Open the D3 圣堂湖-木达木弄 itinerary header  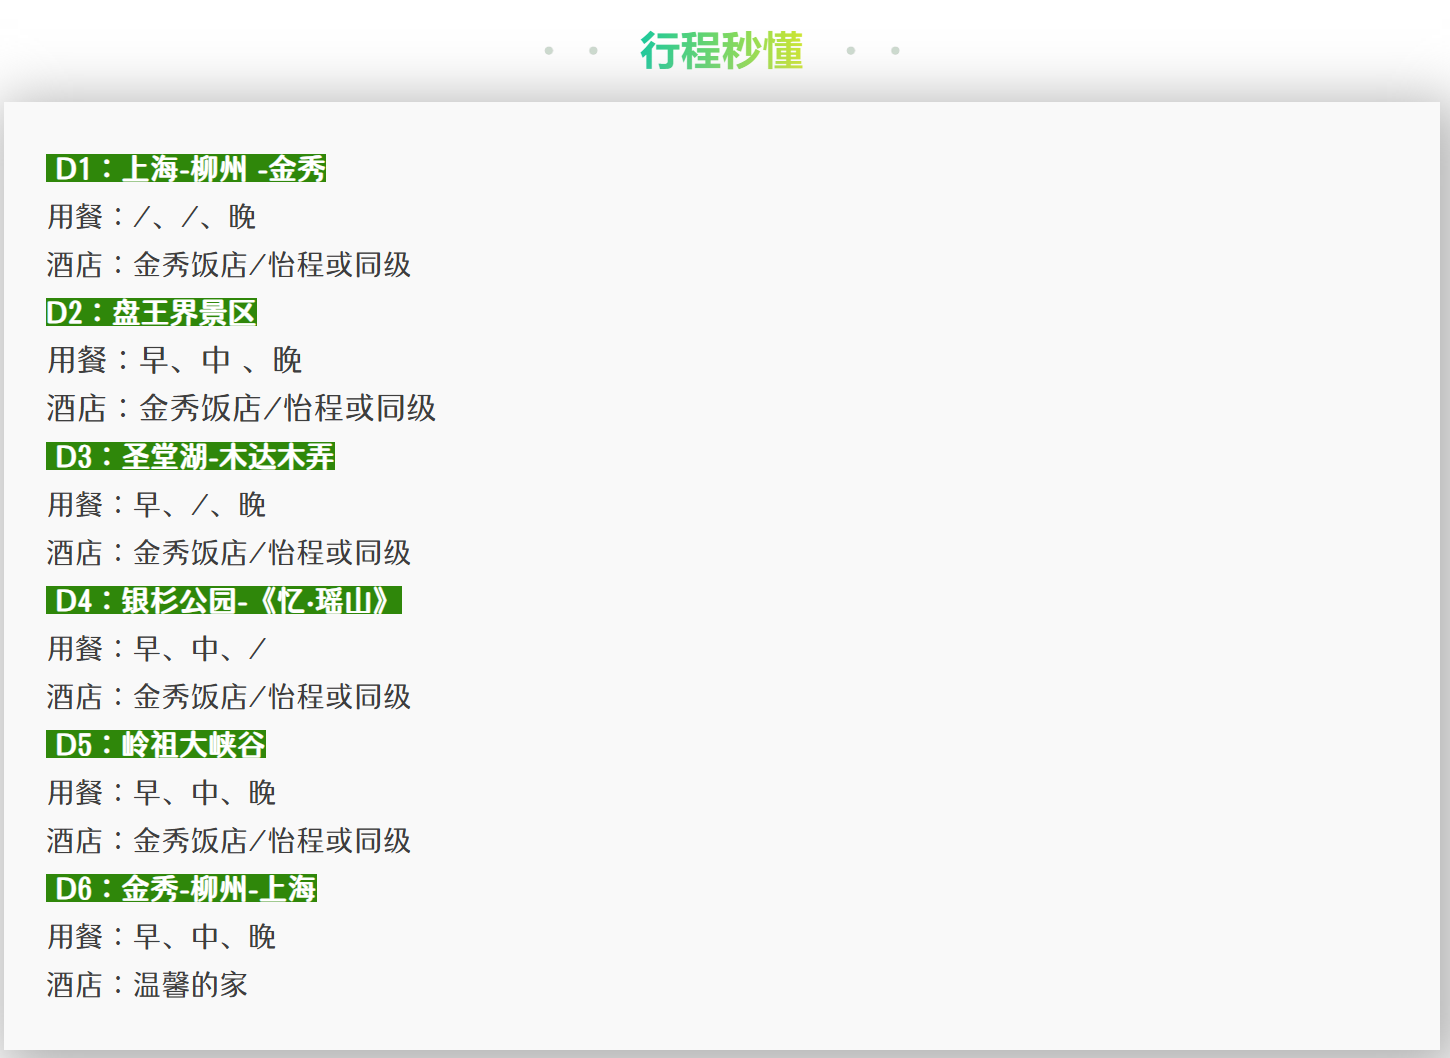click(x=192, y=457)
